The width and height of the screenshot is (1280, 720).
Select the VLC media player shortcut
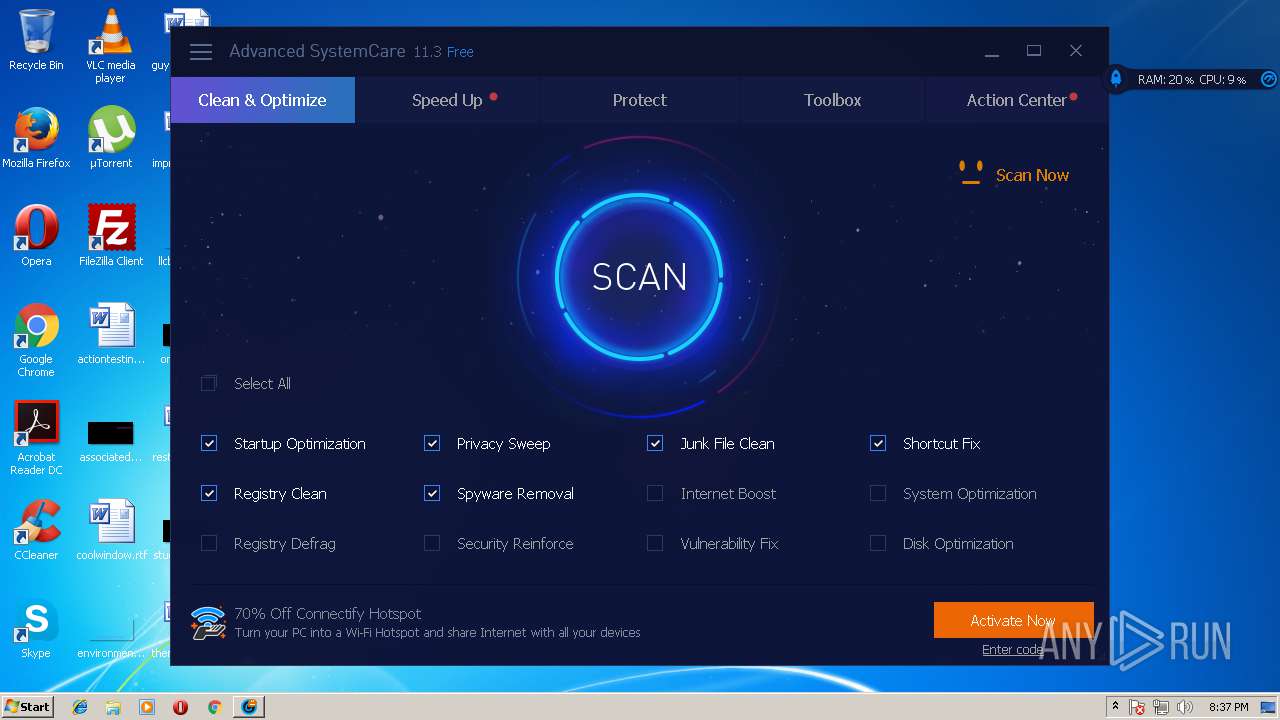coord(110,46)
